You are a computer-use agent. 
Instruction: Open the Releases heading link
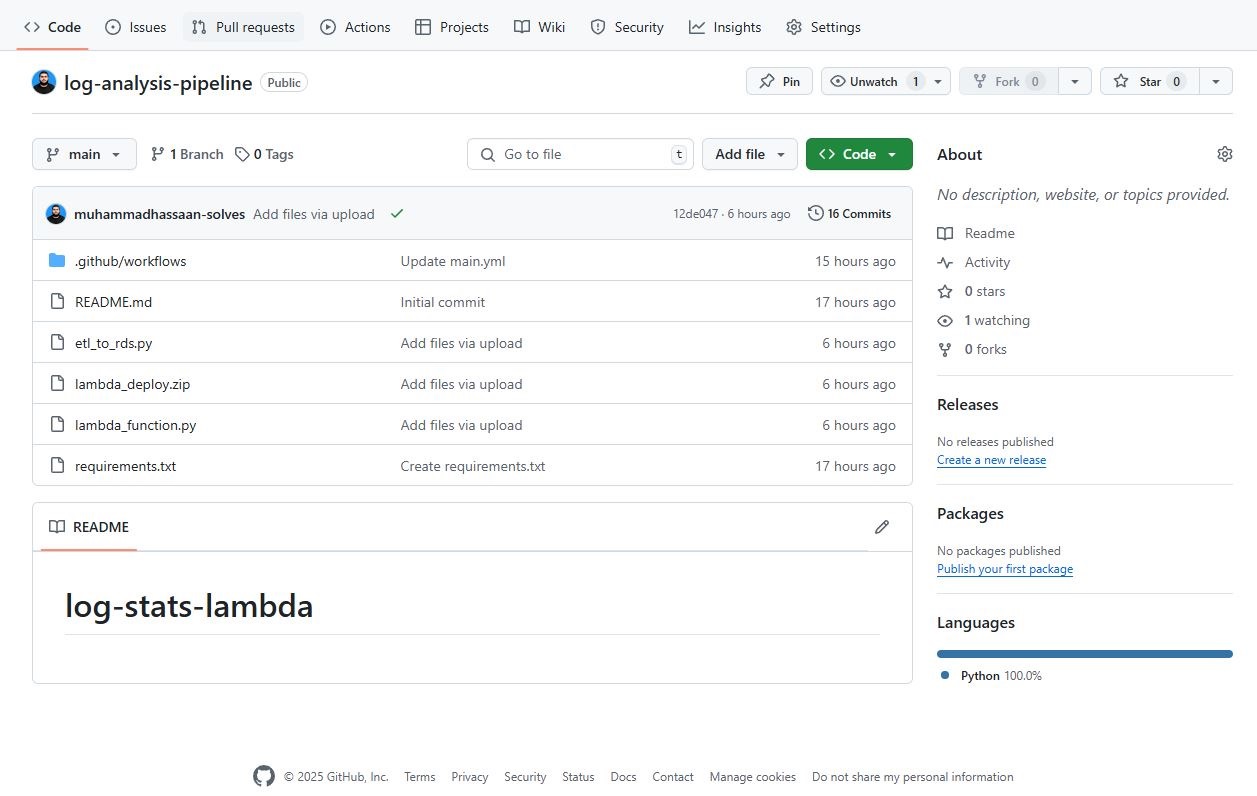[967, 404]
